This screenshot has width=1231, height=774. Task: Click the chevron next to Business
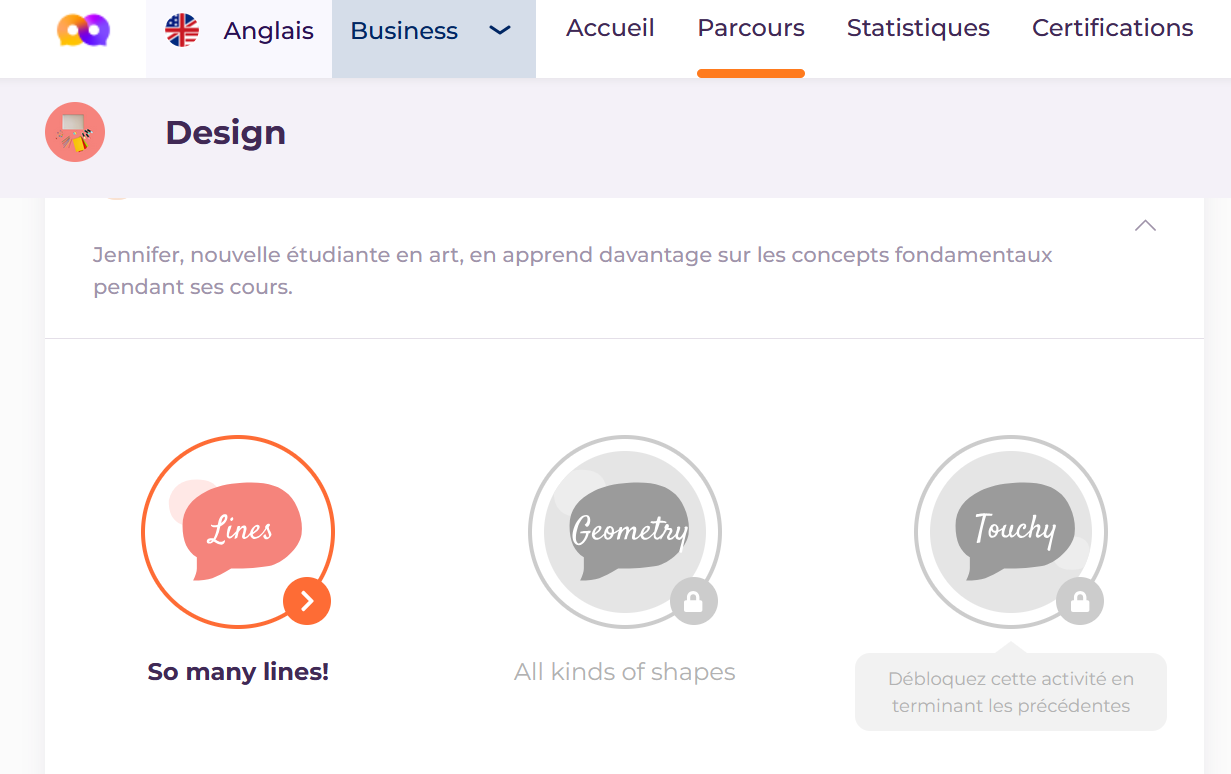pos(499,31)
